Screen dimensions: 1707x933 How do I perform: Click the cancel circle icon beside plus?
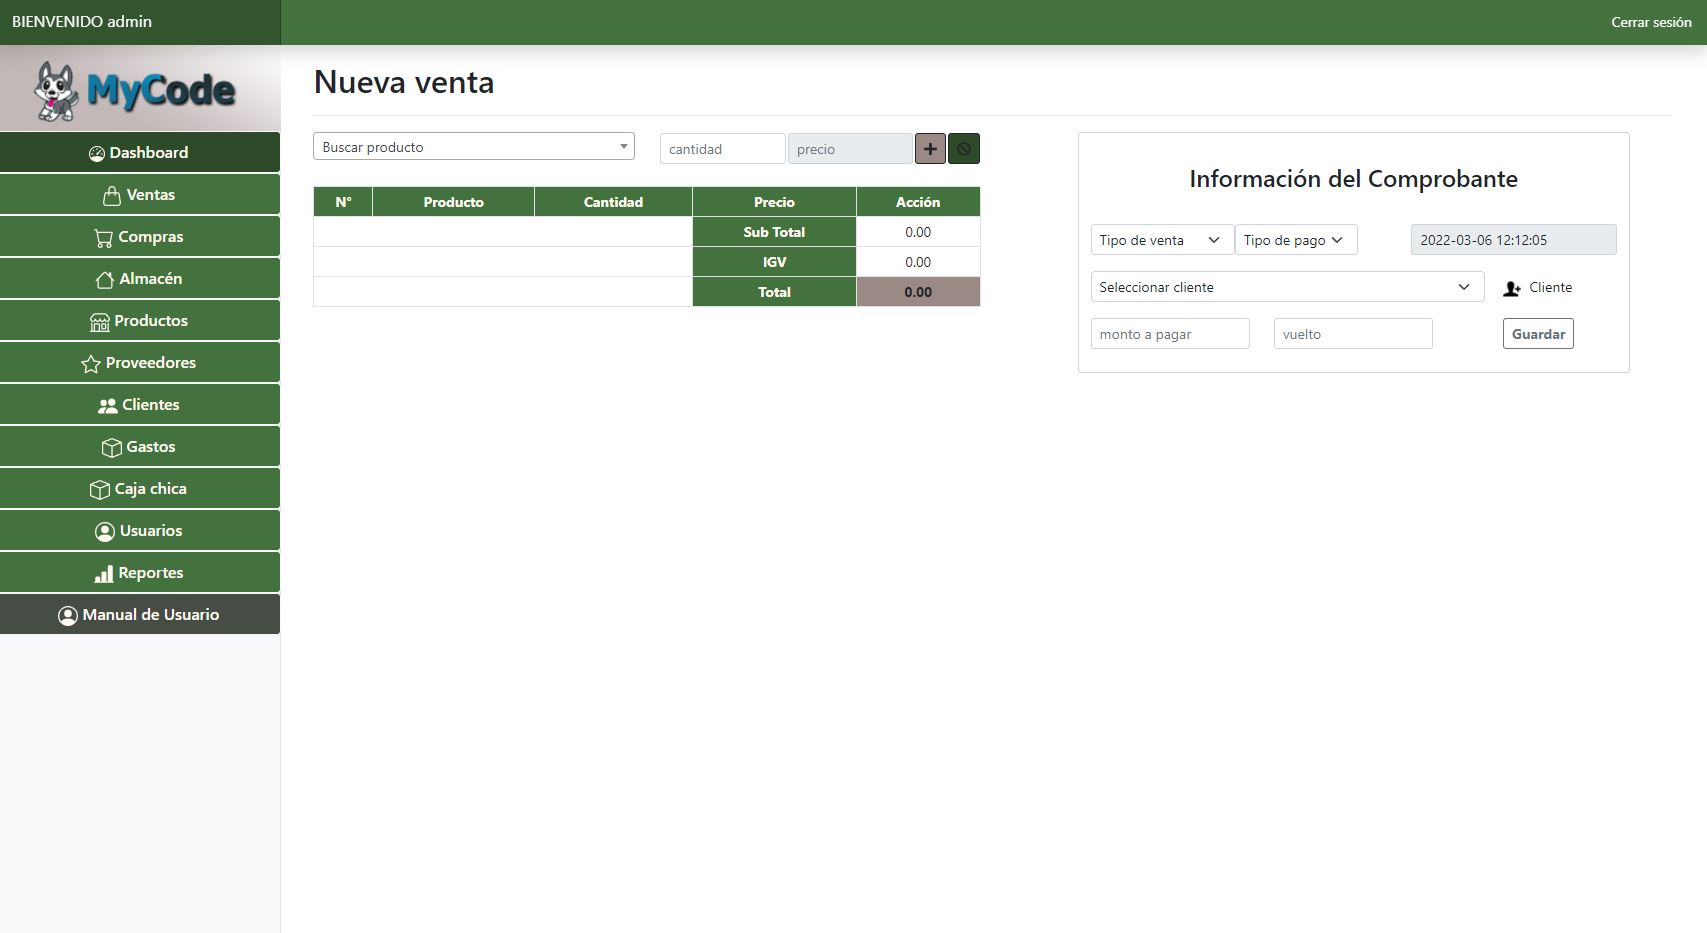tap(964, 149)
